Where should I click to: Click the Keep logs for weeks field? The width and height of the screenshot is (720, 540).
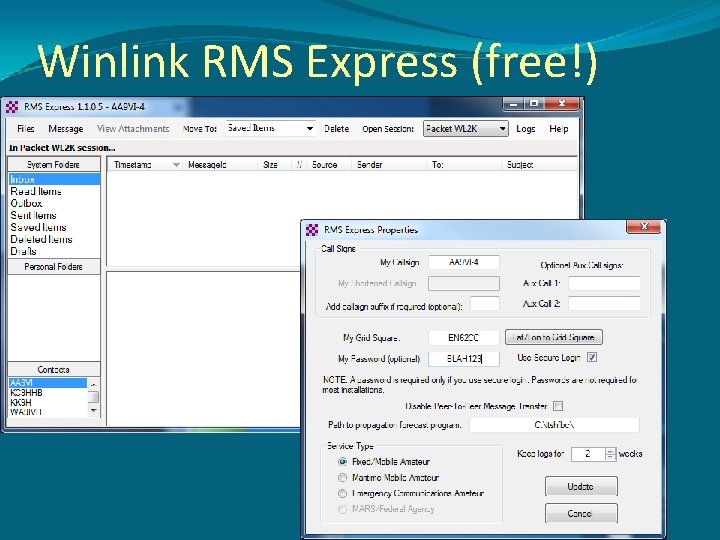(x=588, y=454)
